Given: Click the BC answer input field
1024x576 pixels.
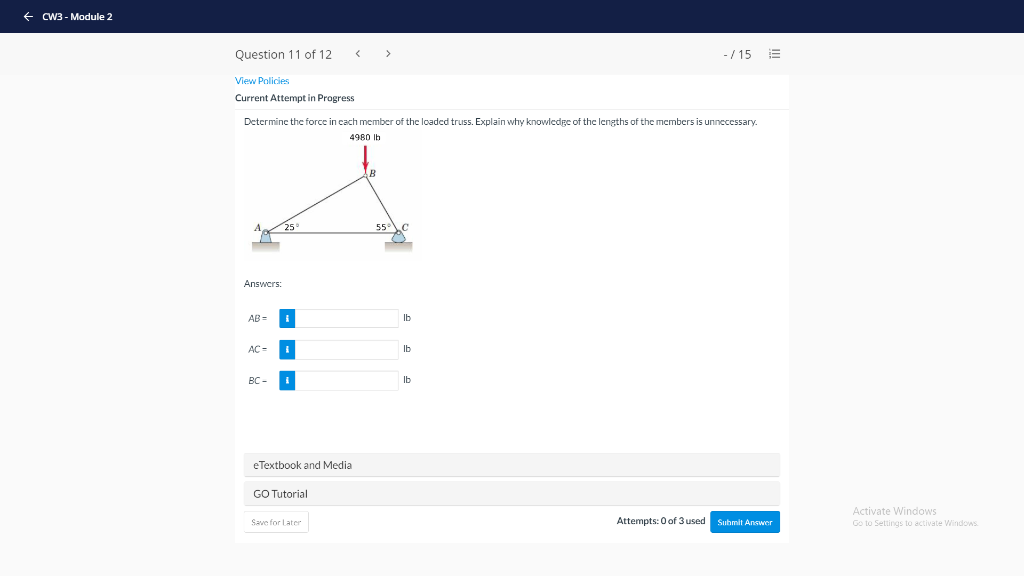Looking at the screenshot, I should click(345, 380).
